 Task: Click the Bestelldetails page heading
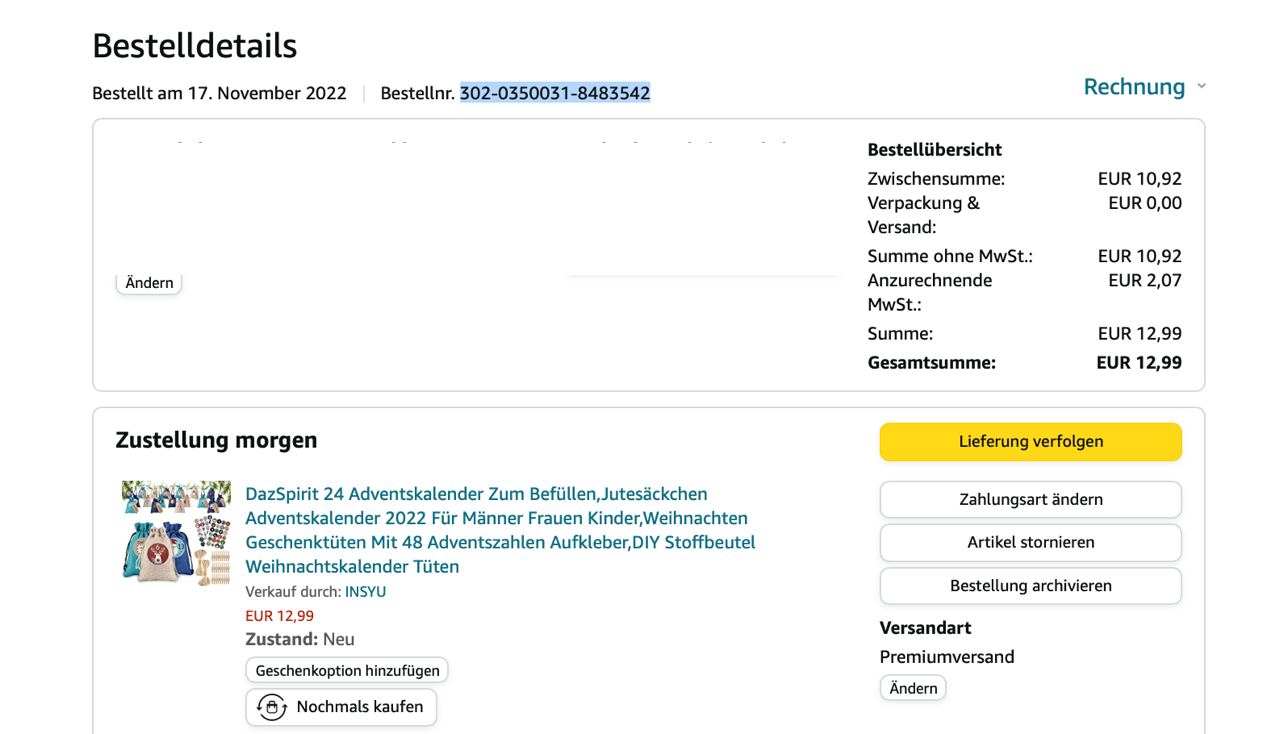[x=195, y=46]
